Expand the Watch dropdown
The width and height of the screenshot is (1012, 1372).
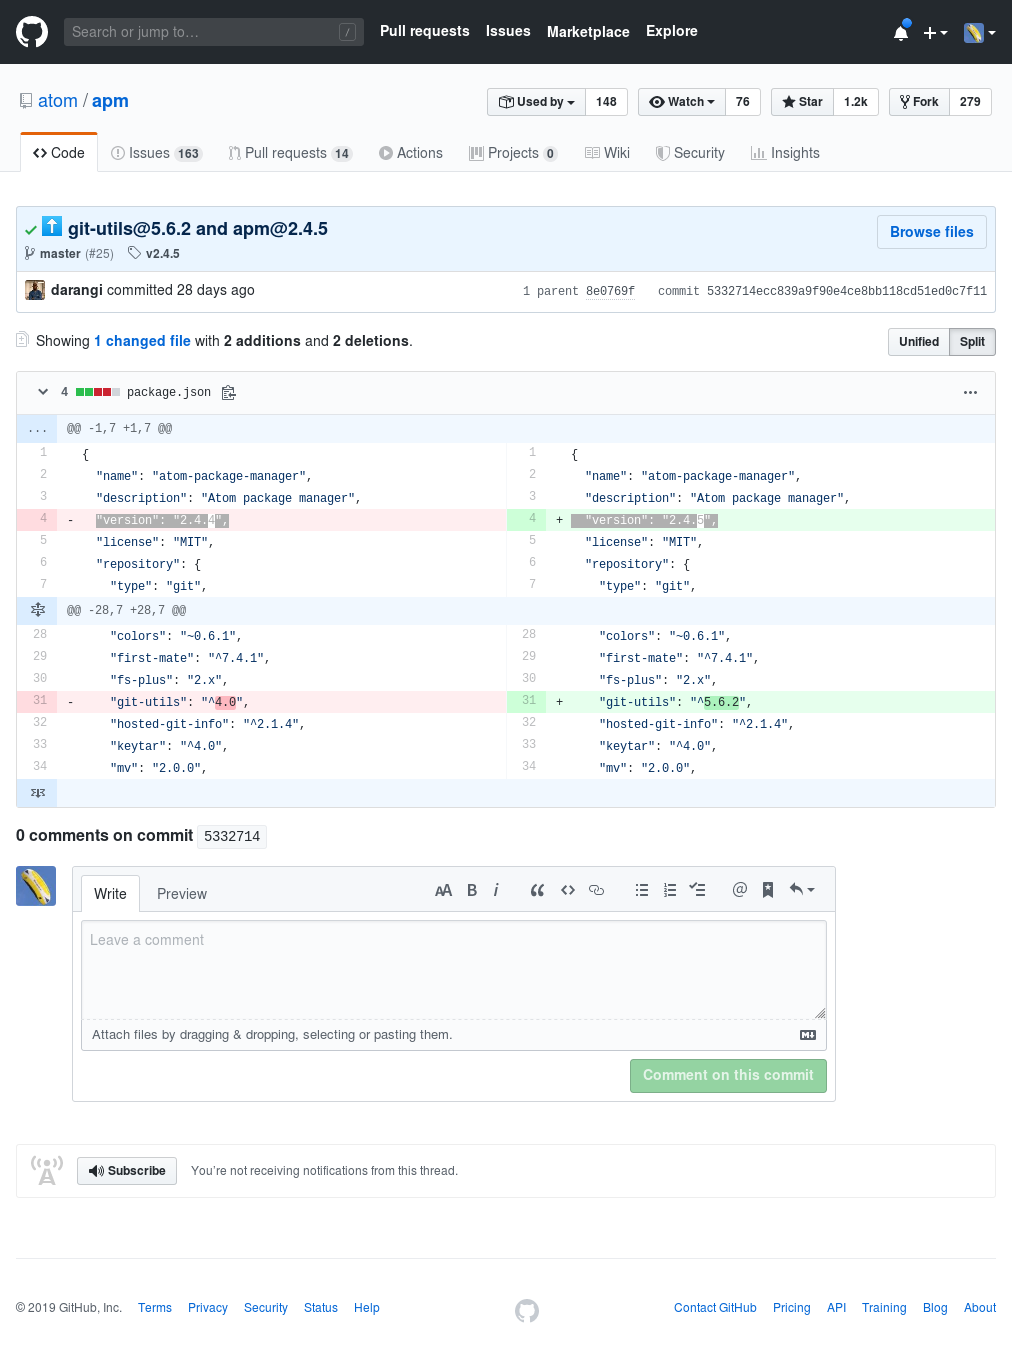click(682, 102)
